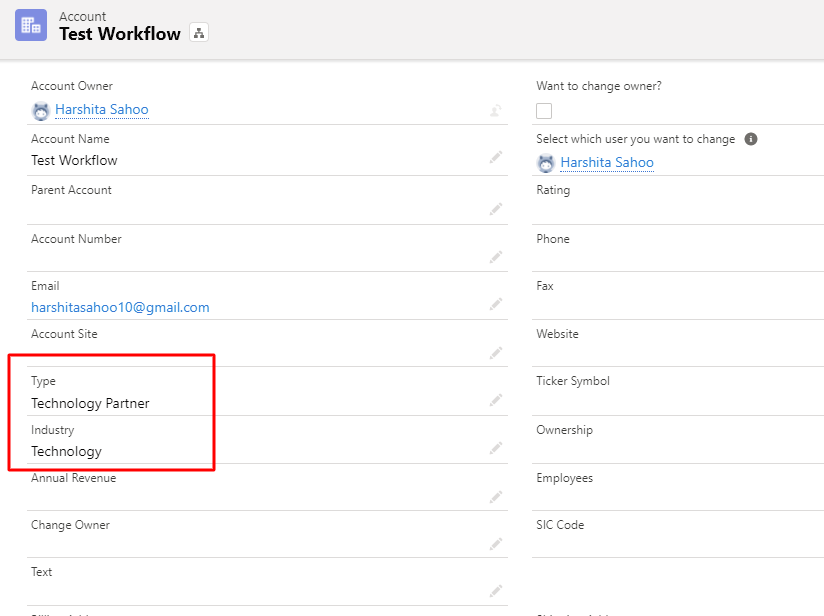
Task: Click the Ownership field label
Action: coord(564,430)
